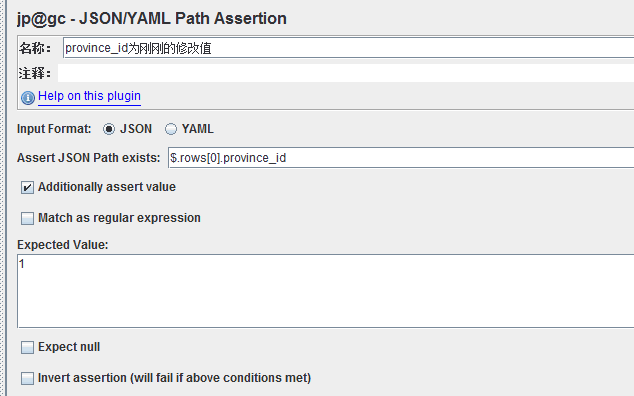634x396 pixels.
Task: Click the empty 注释 comment field
Action: click(346, 73)
